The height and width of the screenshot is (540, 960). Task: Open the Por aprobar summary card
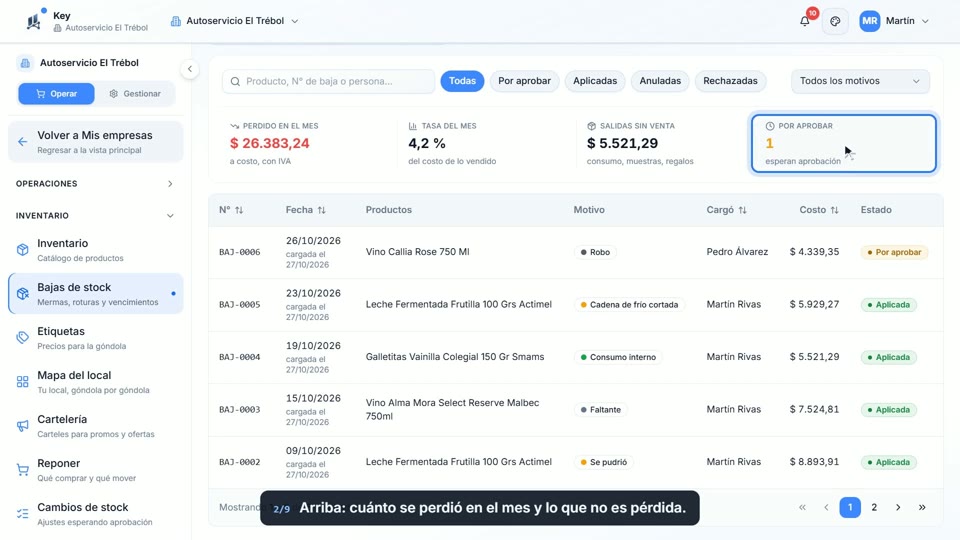tap(844, 143)
